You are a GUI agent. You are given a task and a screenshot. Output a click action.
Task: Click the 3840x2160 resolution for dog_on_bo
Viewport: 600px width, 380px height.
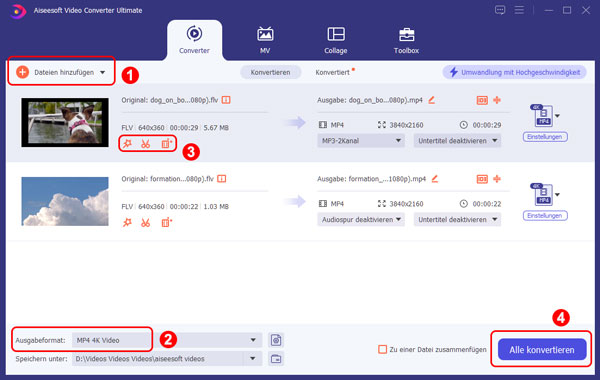point(406,125)
